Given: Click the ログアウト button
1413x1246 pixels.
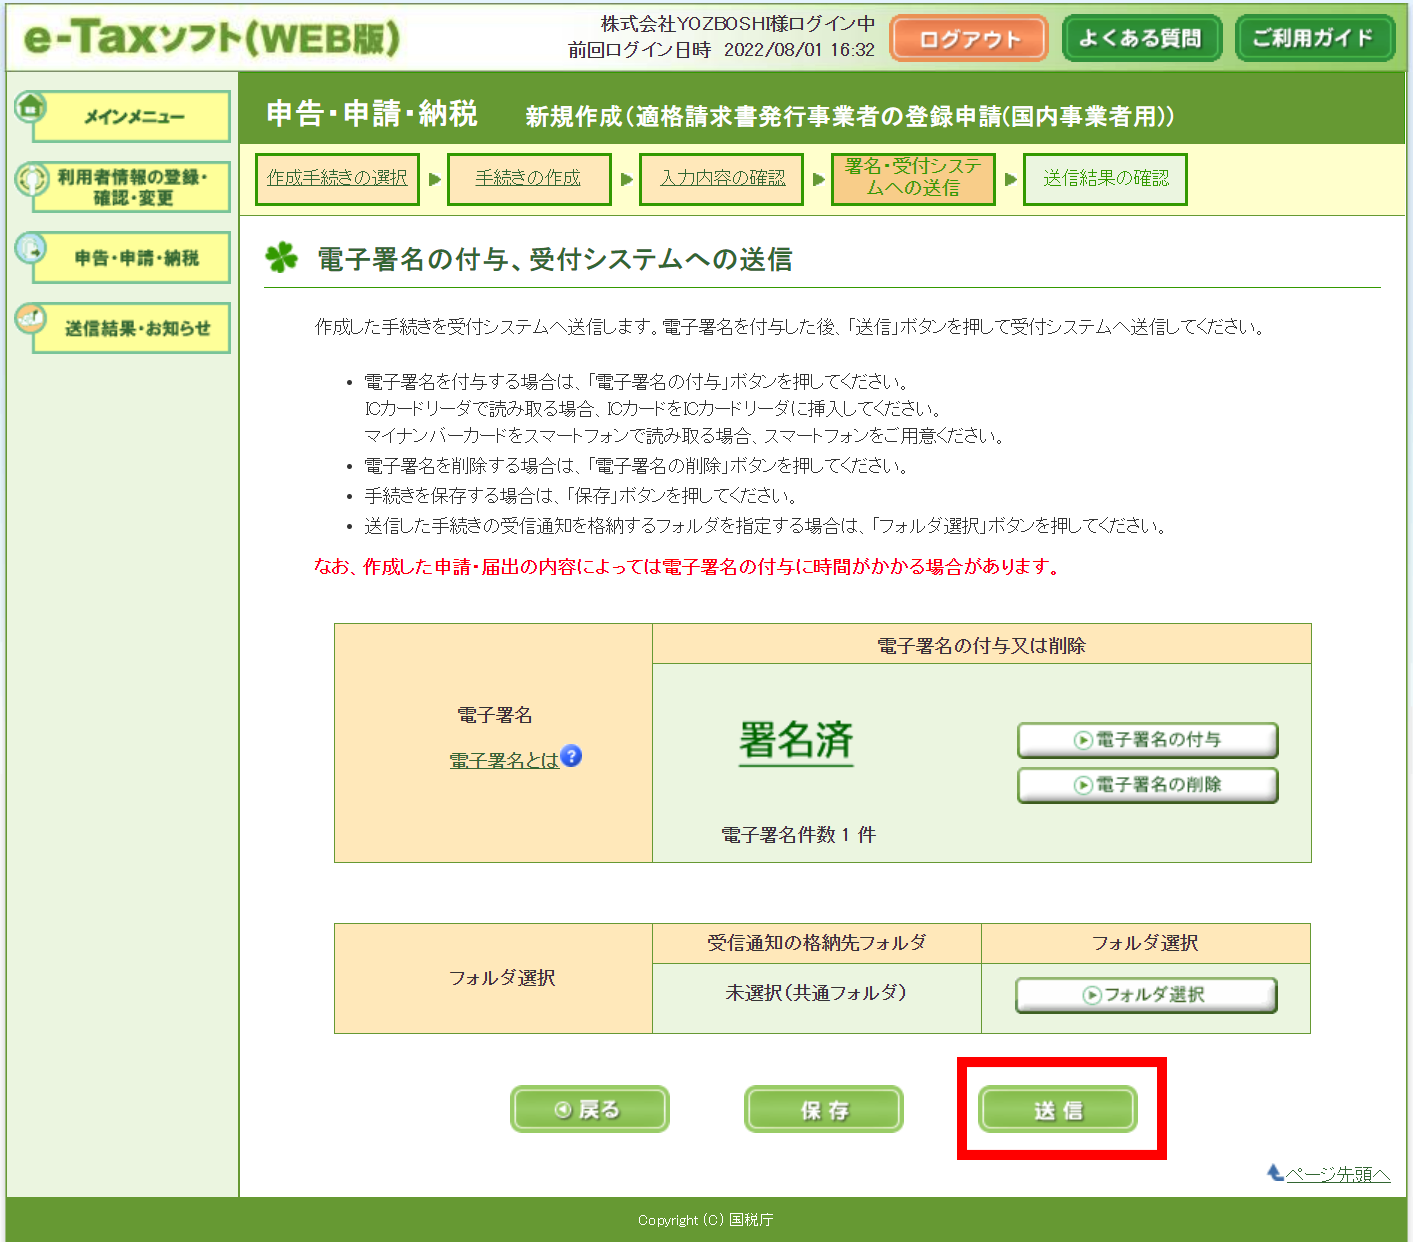Looking at the screenshot, I should [969, 39].
